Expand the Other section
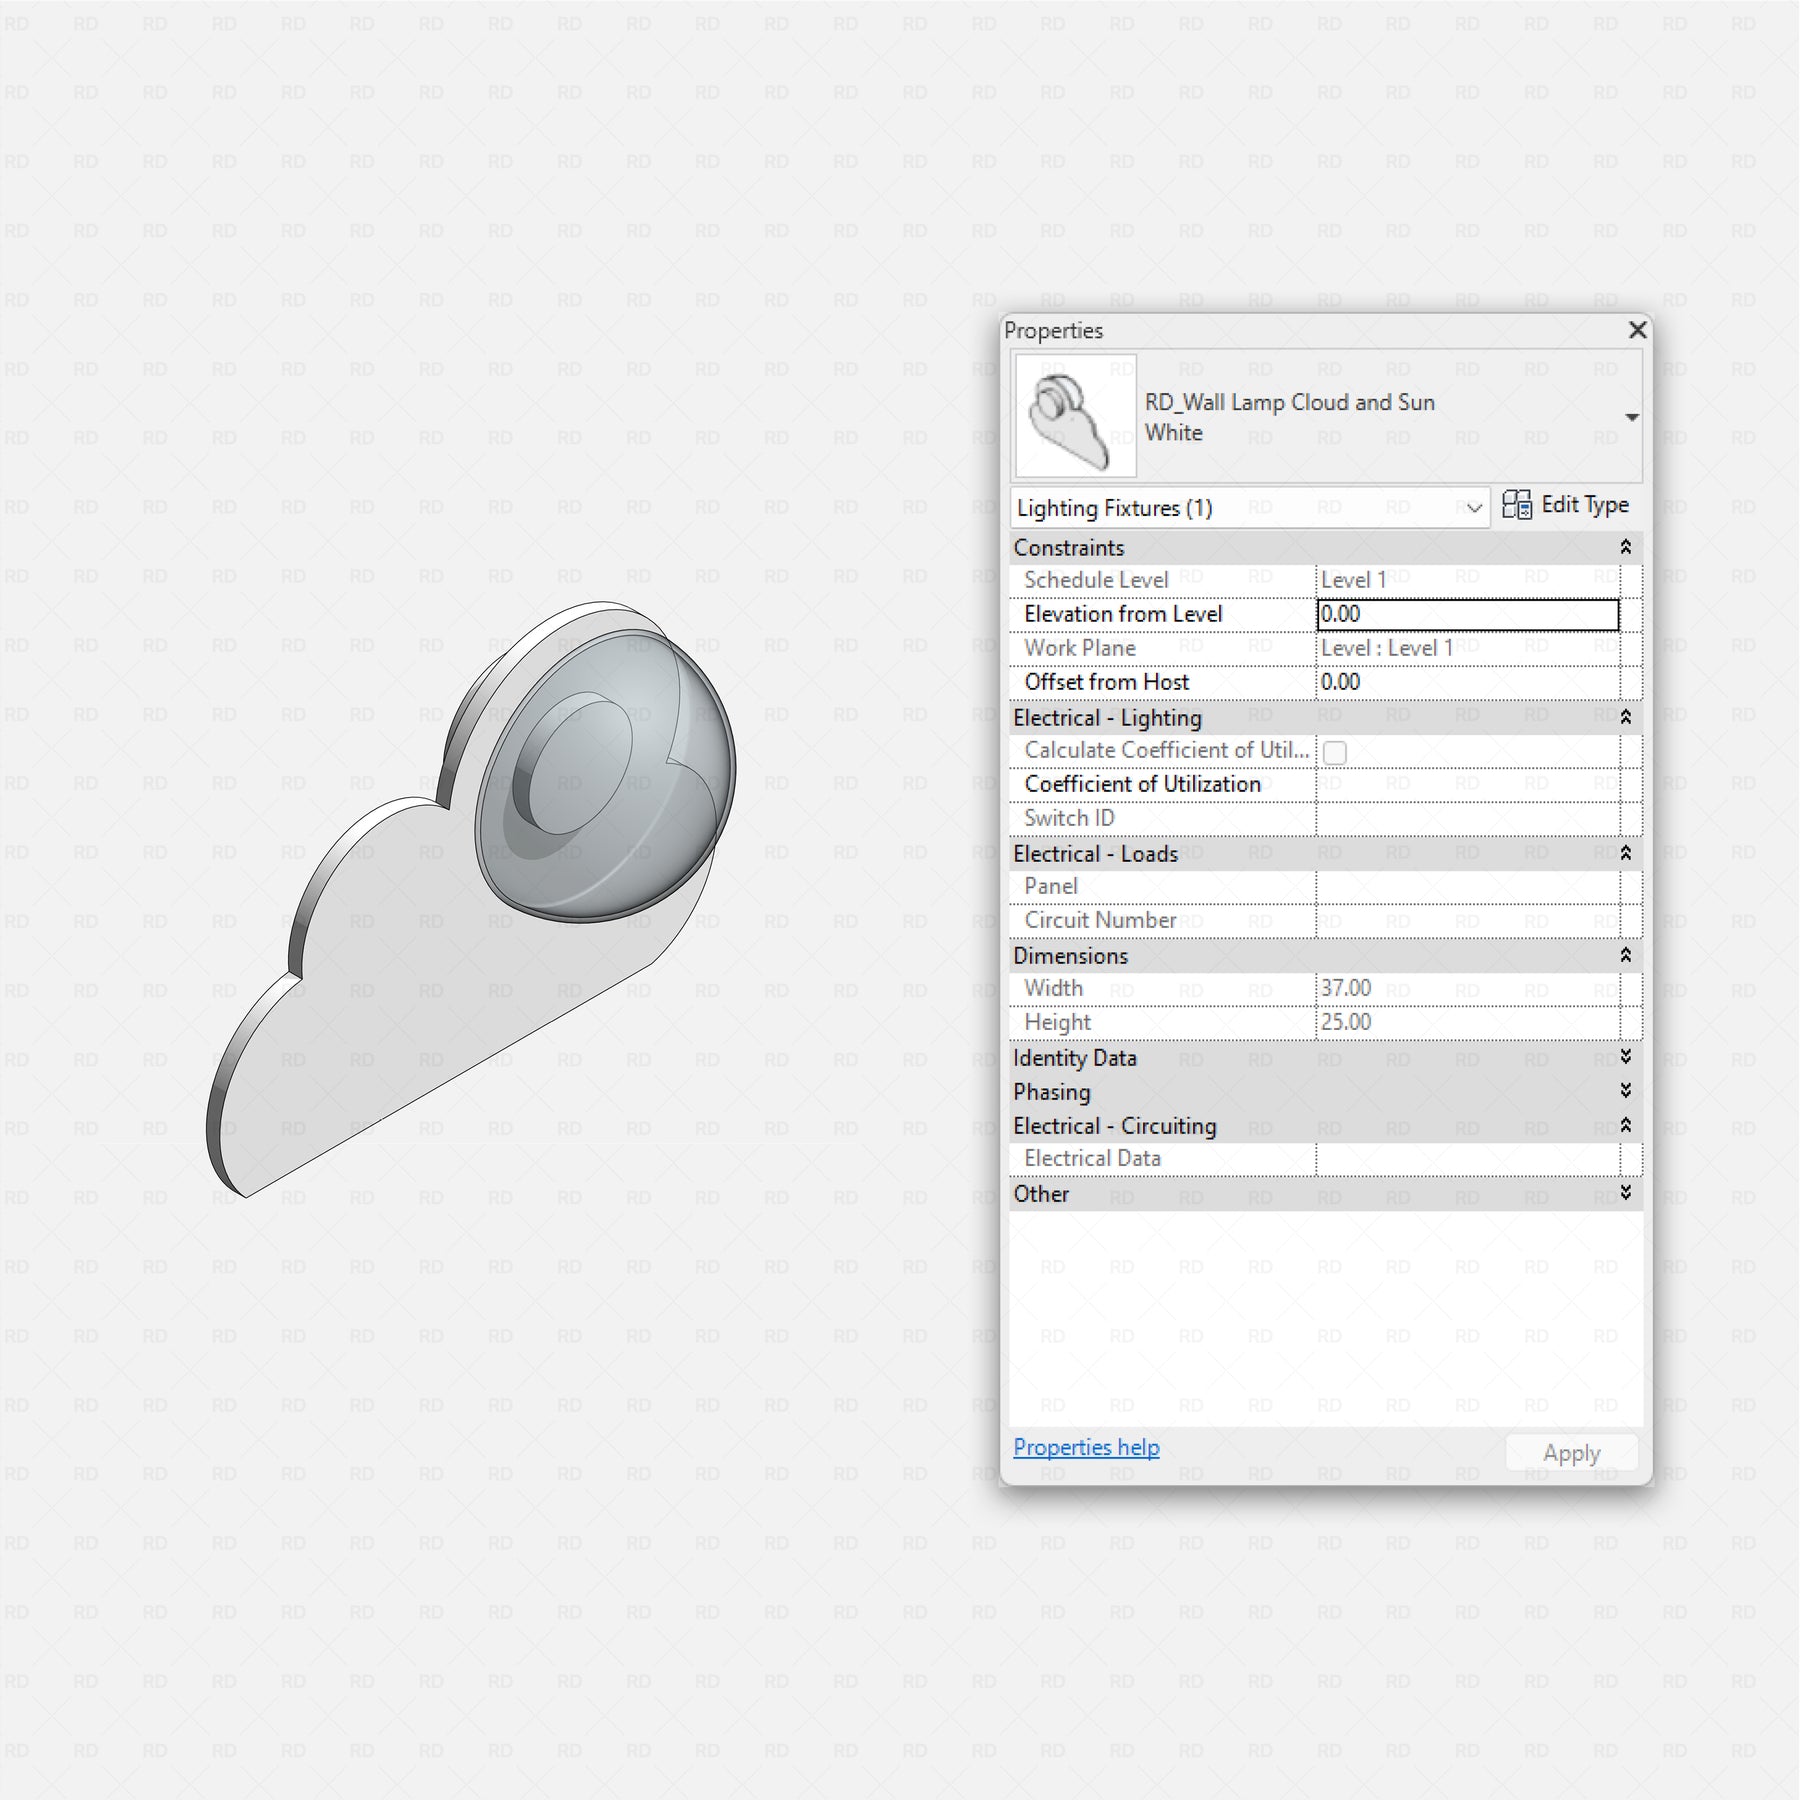The width and height of the screenshot is (1800, 1800). (x=1625, y=1193)
